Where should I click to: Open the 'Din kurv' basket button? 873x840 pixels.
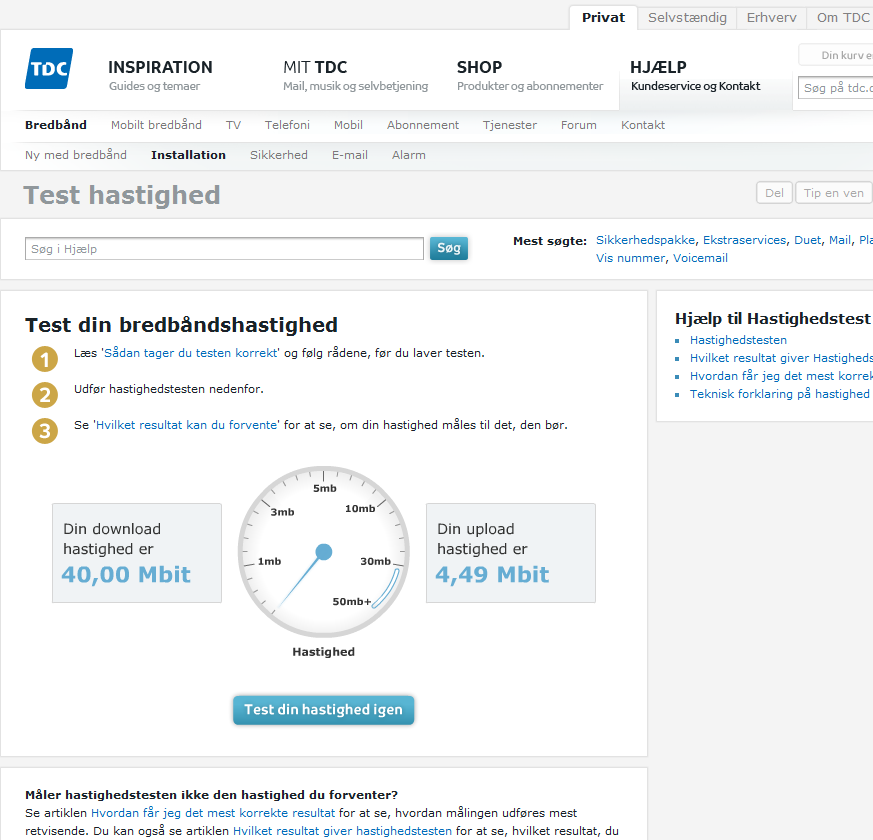point(836,55)
